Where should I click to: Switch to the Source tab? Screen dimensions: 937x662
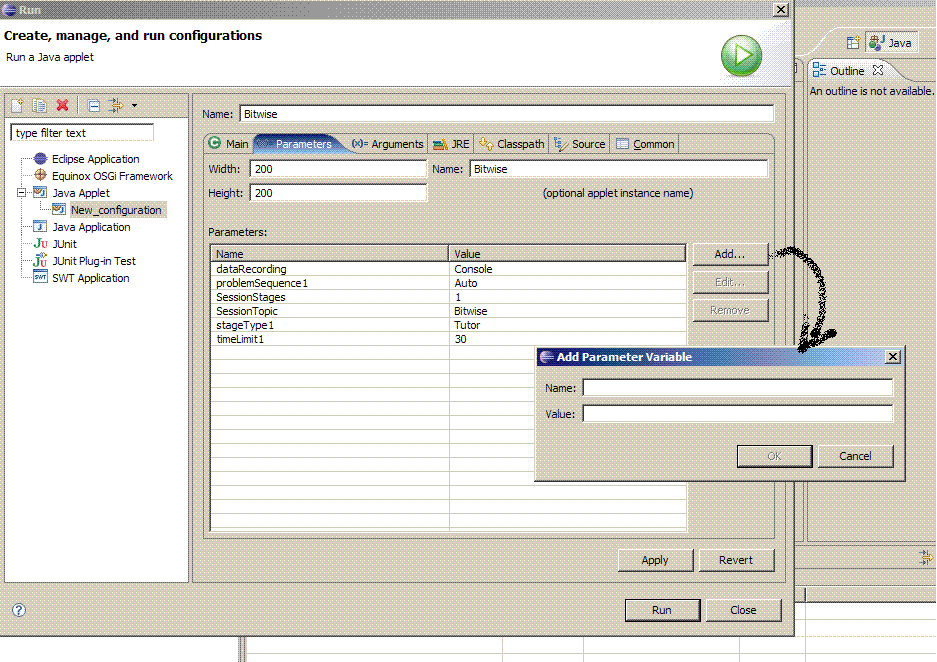(580, 144)
